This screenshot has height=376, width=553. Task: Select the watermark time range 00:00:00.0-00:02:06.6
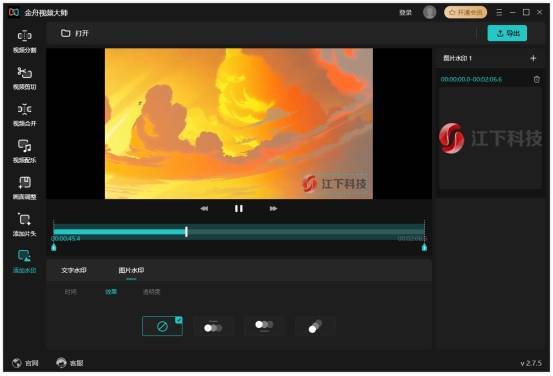point(471,79)
